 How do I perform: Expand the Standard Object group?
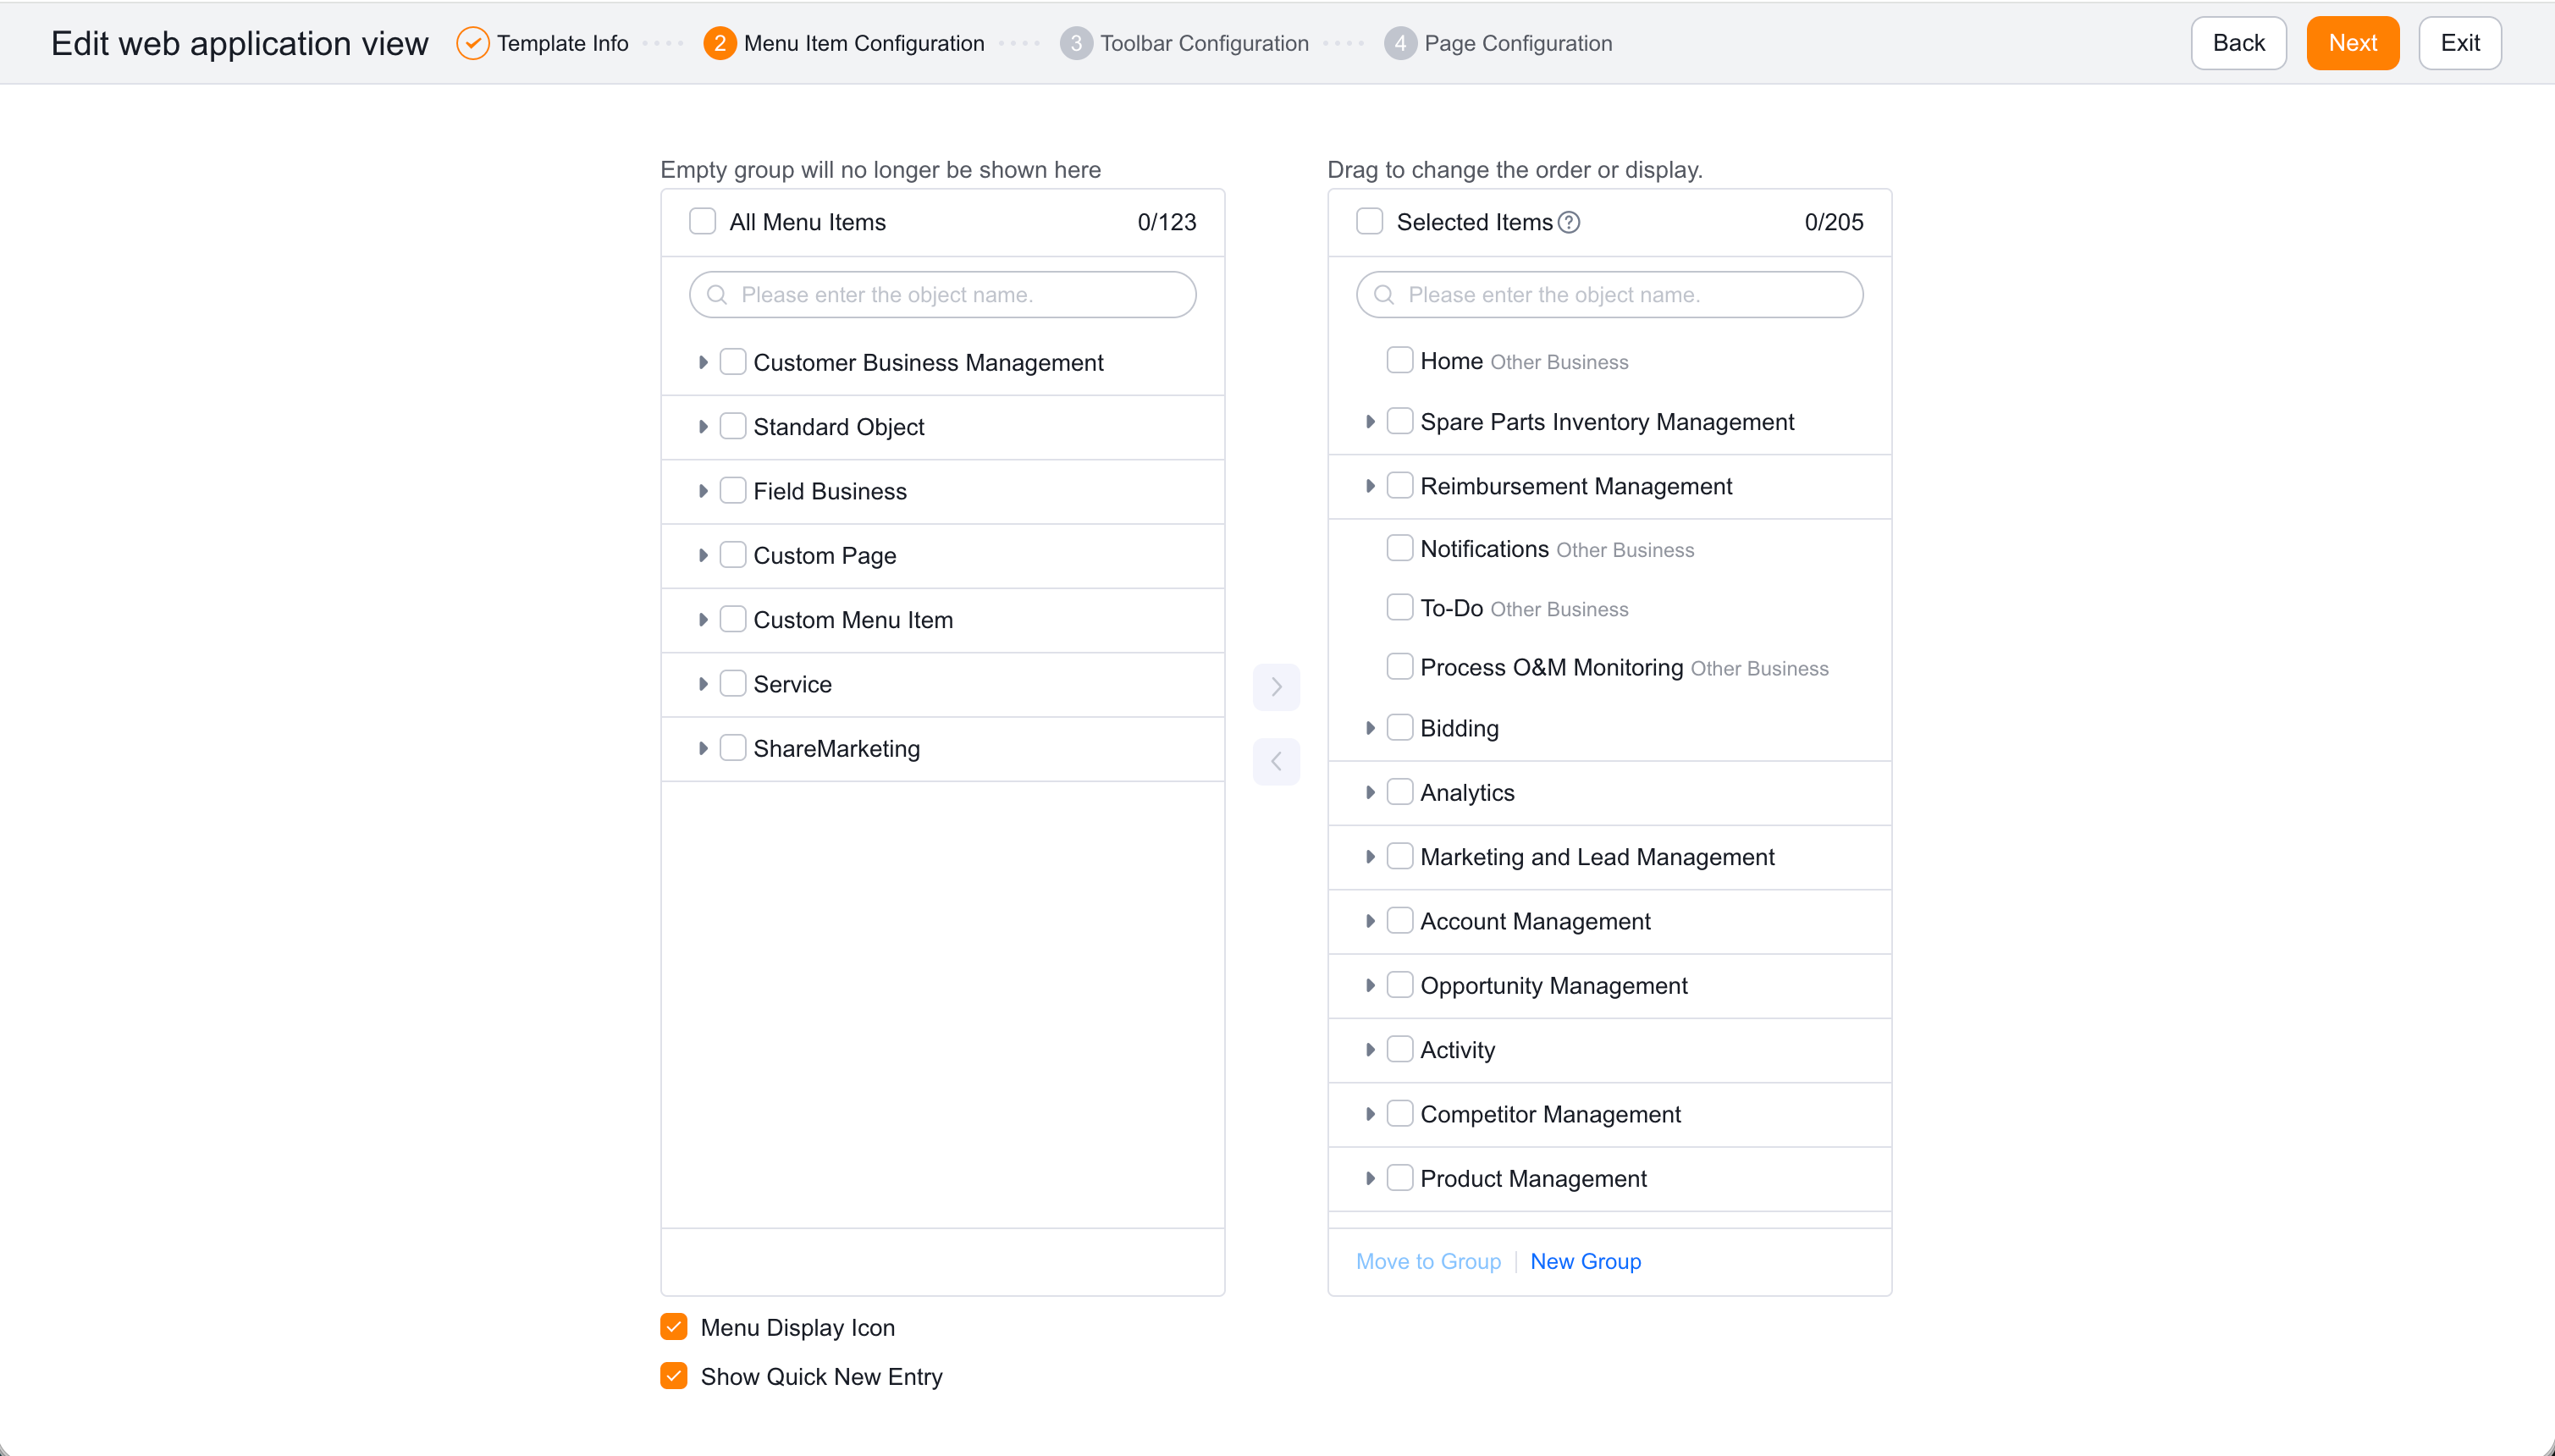click(703, 427)
